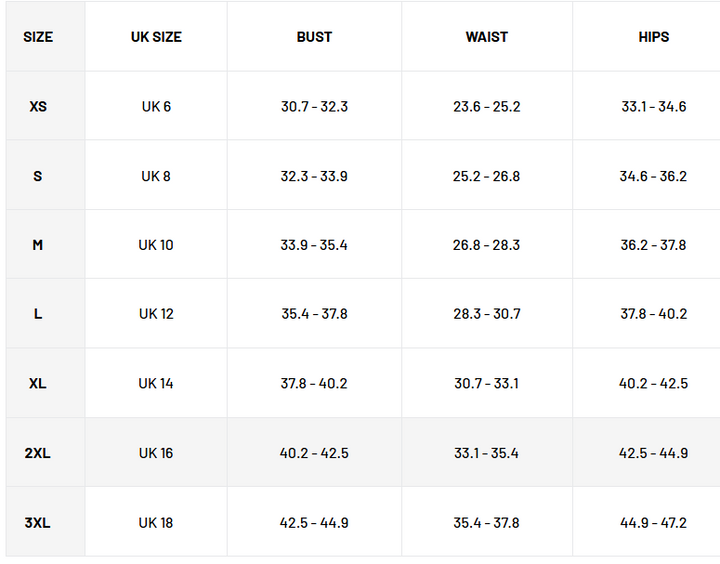This screenshot has width=720, height=564.
Task: Select bust value 42.5 - 44.9
Action: (314, 523)
